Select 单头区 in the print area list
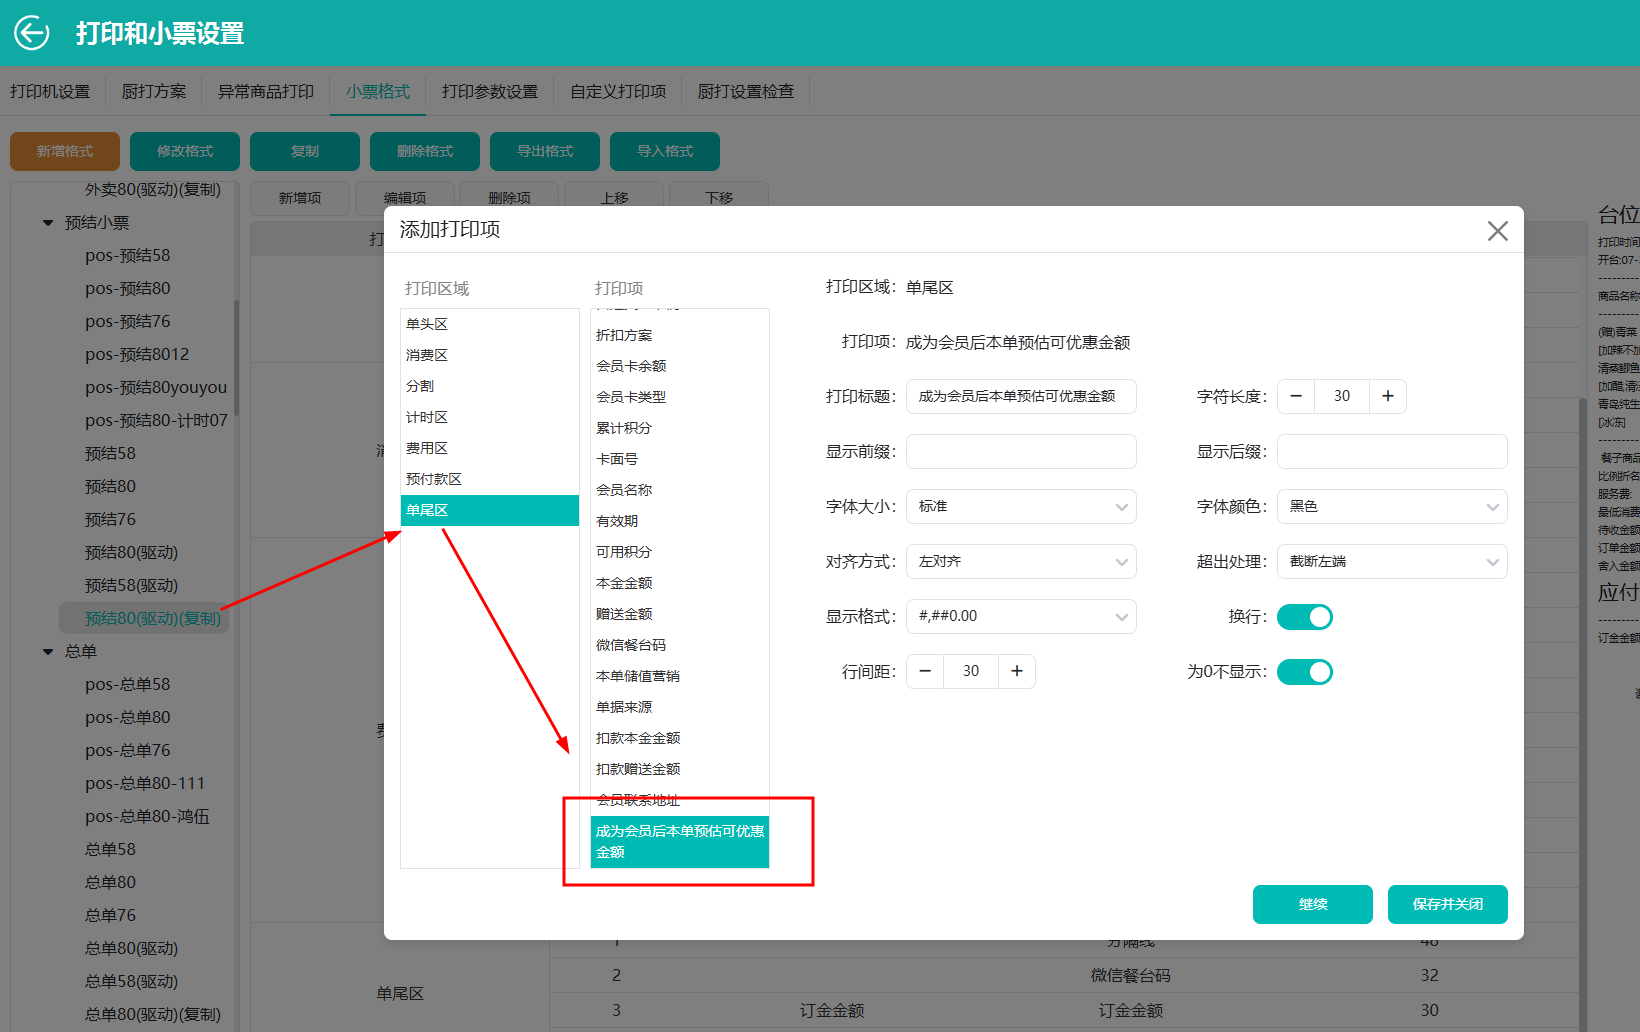This screenshot has height=1032, width=1640. (x=427, y=324)
